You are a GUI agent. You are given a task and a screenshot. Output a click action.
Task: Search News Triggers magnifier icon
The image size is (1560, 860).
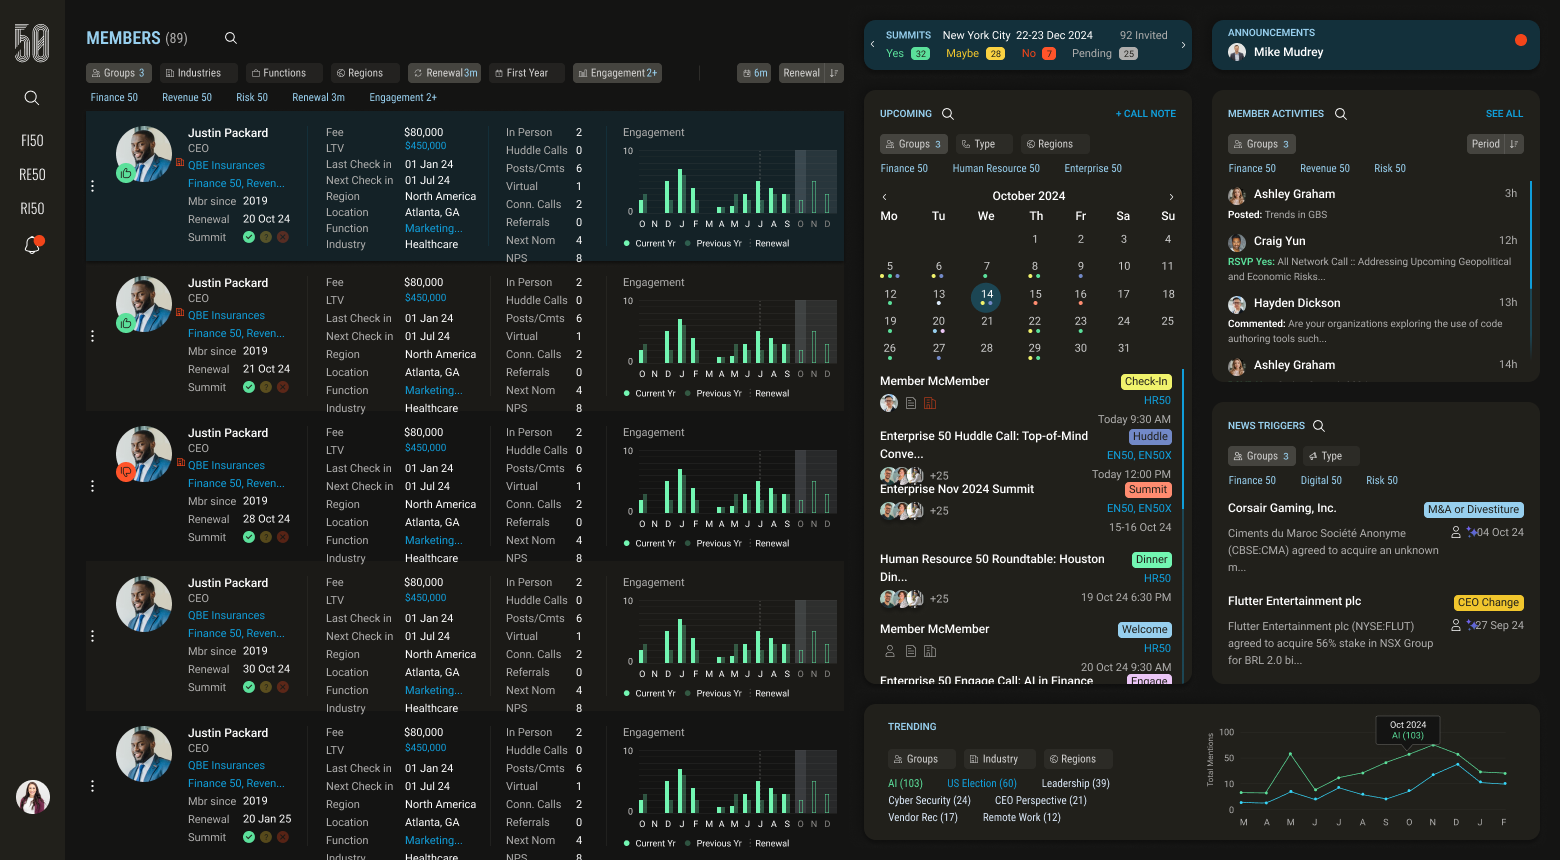[x=1319, y=426]
